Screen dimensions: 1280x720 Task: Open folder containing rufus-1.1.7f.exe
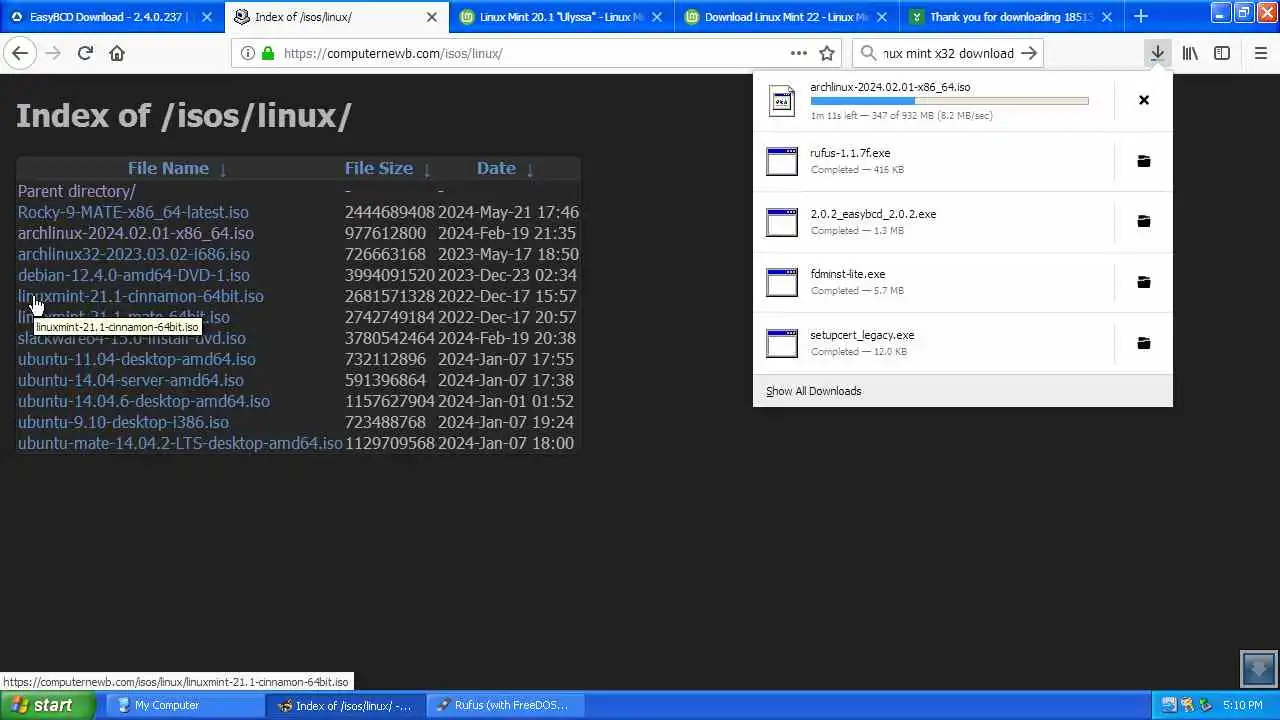1144,161
